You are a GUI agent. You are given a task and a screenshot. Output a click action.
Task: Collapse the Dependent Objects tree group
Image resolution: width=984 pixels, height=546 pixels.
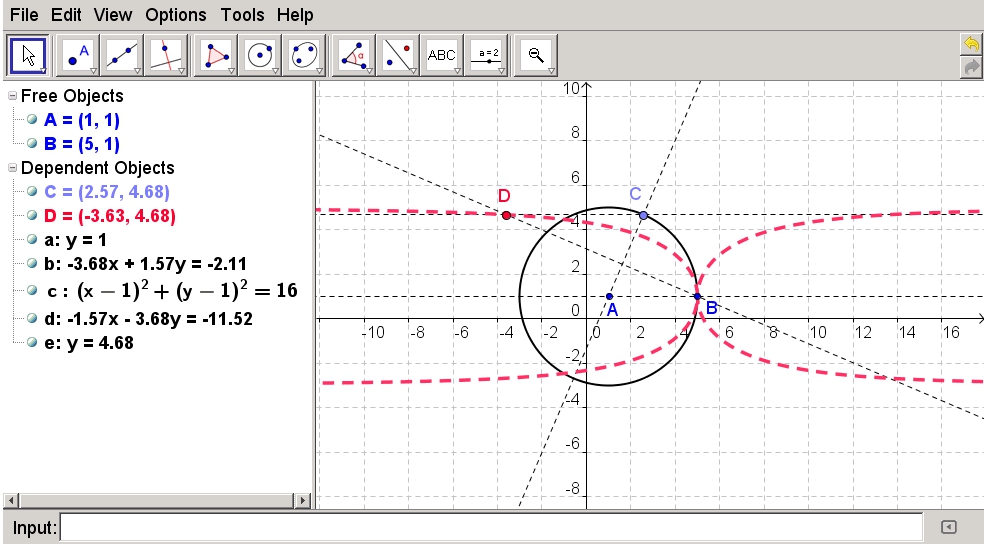tap(12, 168)
